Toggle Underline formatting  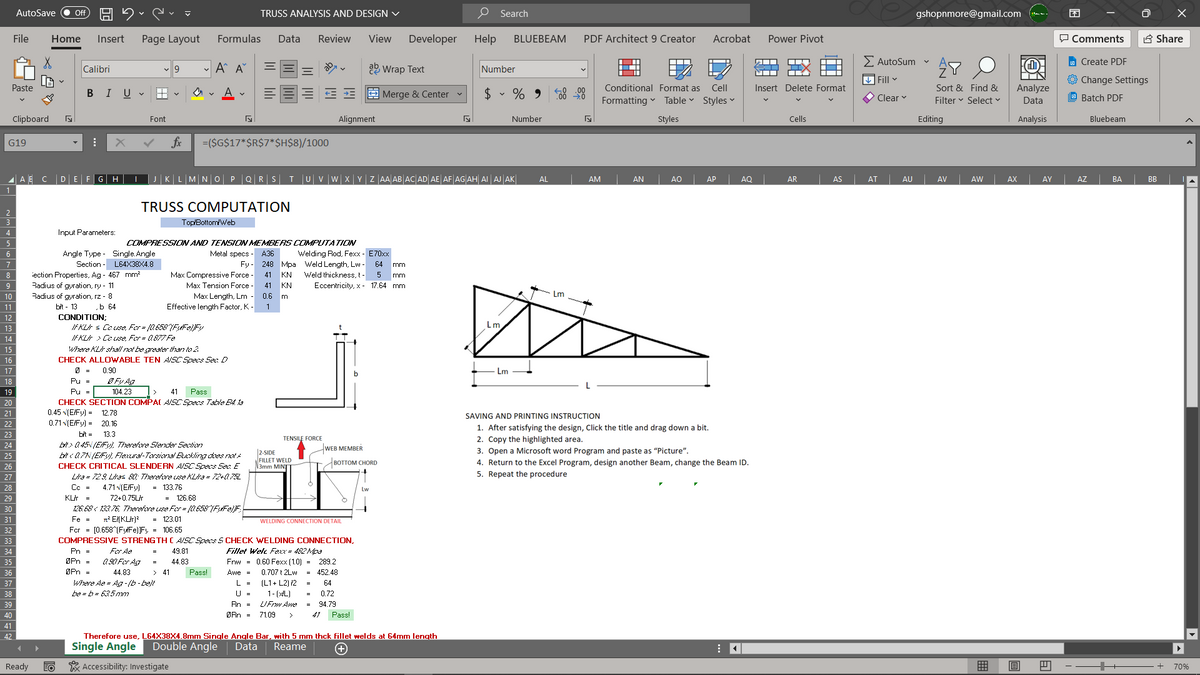125,95
